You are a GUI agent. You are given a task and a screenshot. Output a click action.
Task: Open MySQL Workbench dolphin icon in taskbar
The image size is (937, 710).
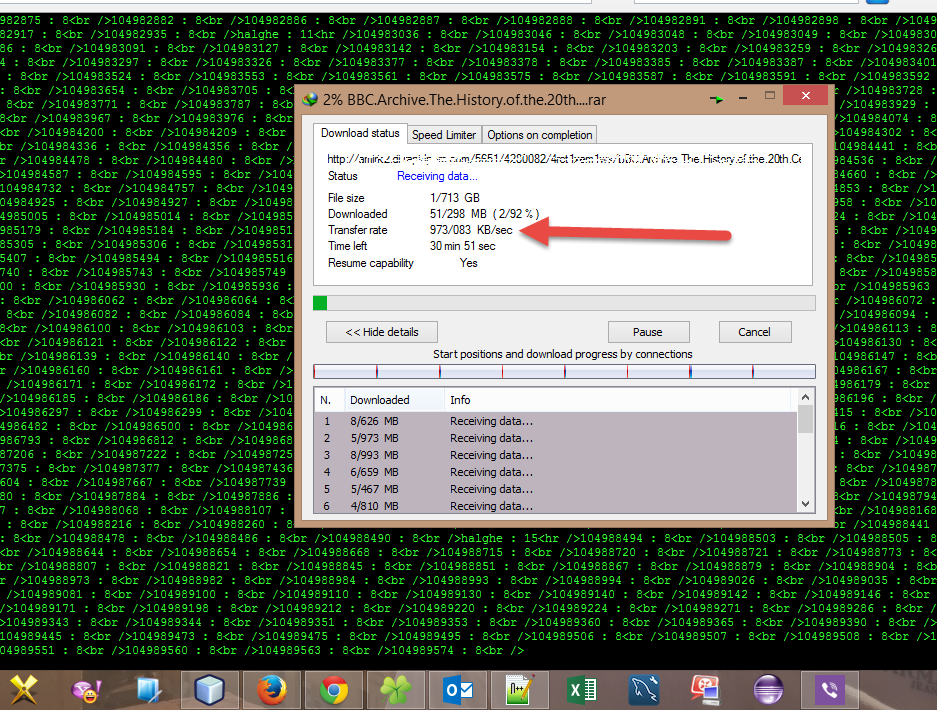tap(644, 689)
